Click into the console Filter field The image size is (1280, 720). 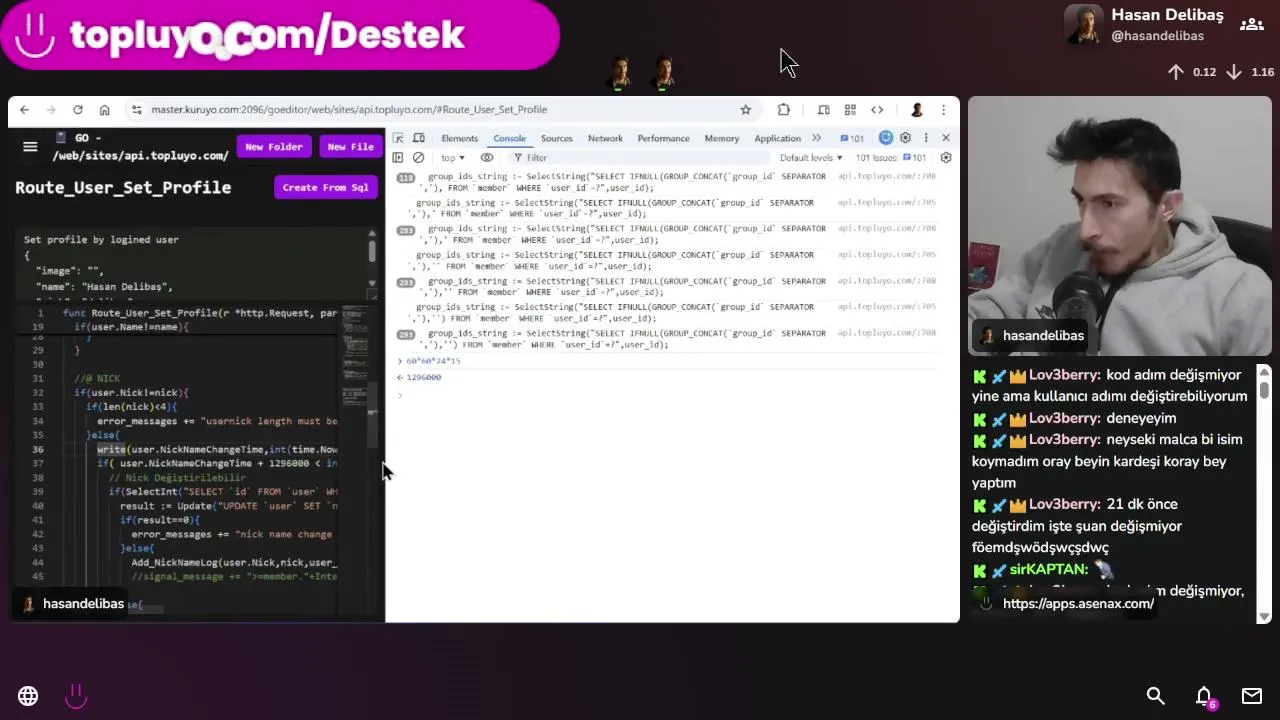[x=640, y=158]
